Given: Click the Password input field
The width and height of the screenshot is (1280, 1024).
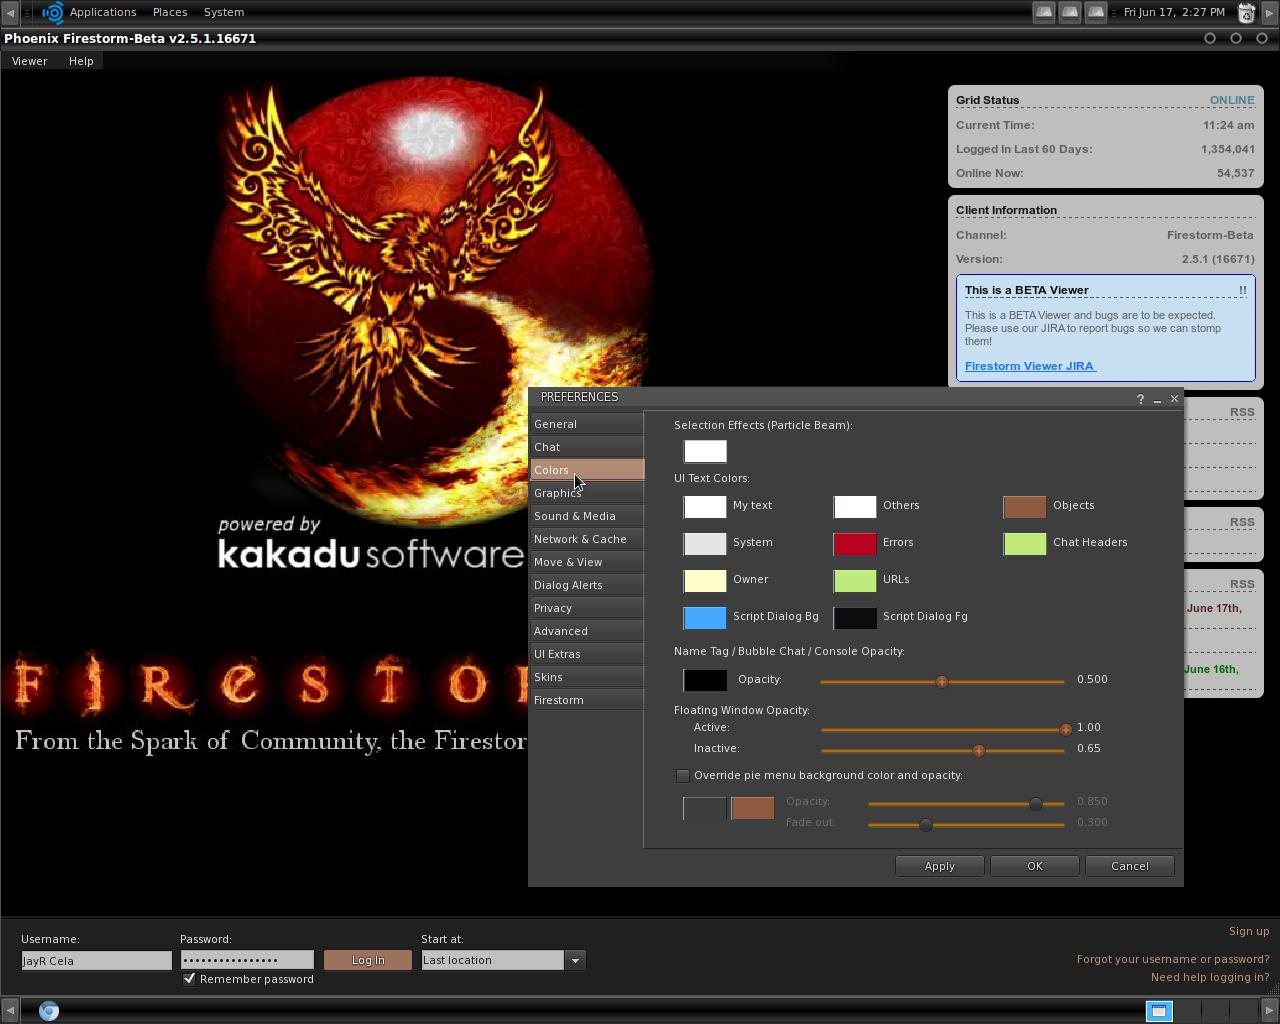Looking at the screenshot, I should 247,960.
